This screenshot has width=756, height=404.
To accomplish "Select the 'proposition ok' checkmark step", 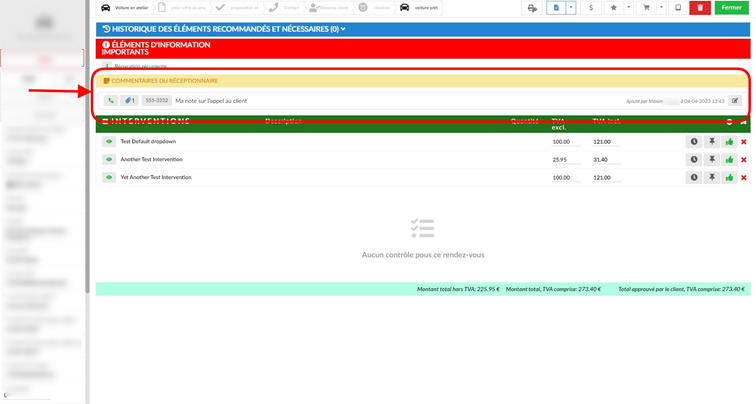I will [x=238, y=8].
